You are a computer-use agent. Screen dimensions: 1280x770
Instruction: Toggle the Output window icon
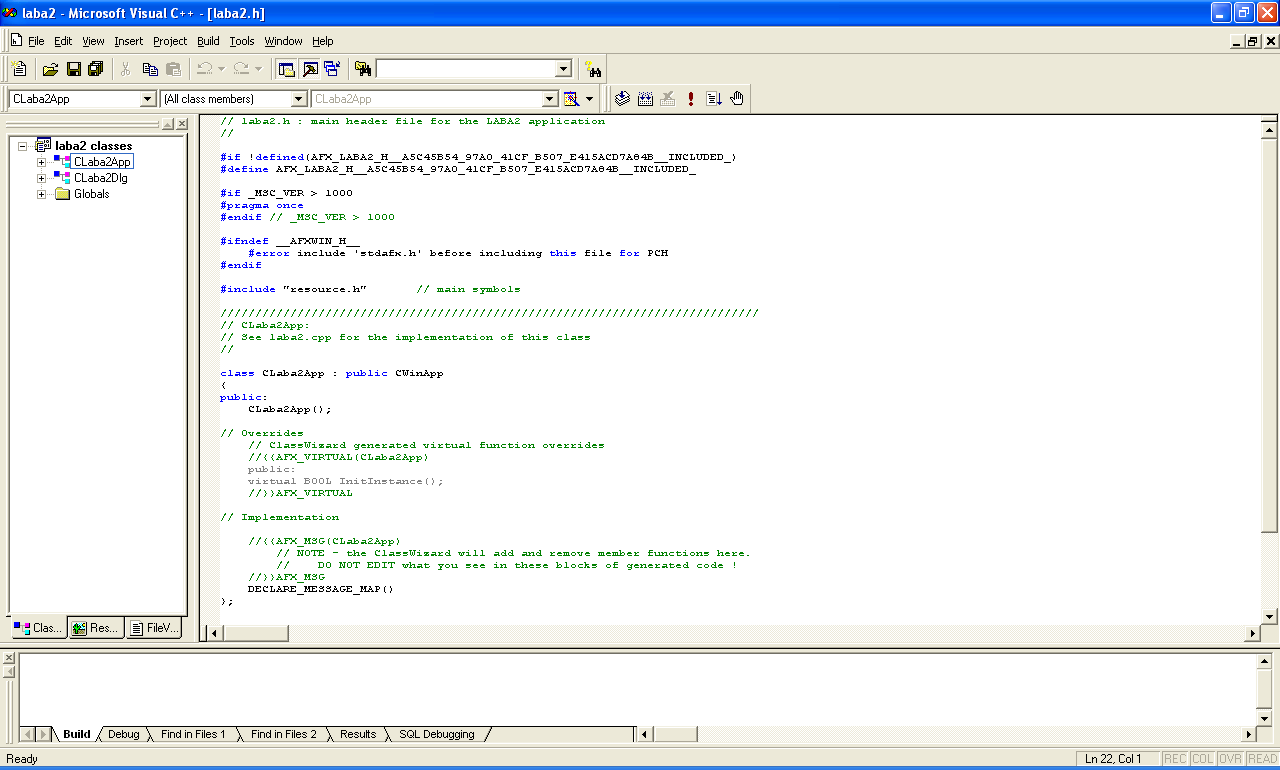(x=310, y=69)
